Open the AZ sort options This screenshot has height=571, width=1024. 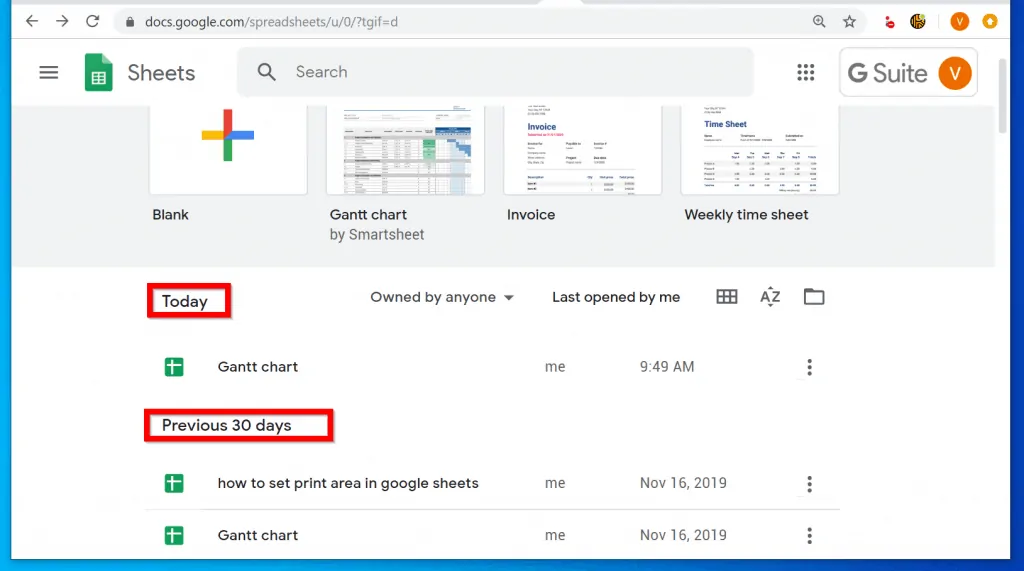click(x=770, y=297)
